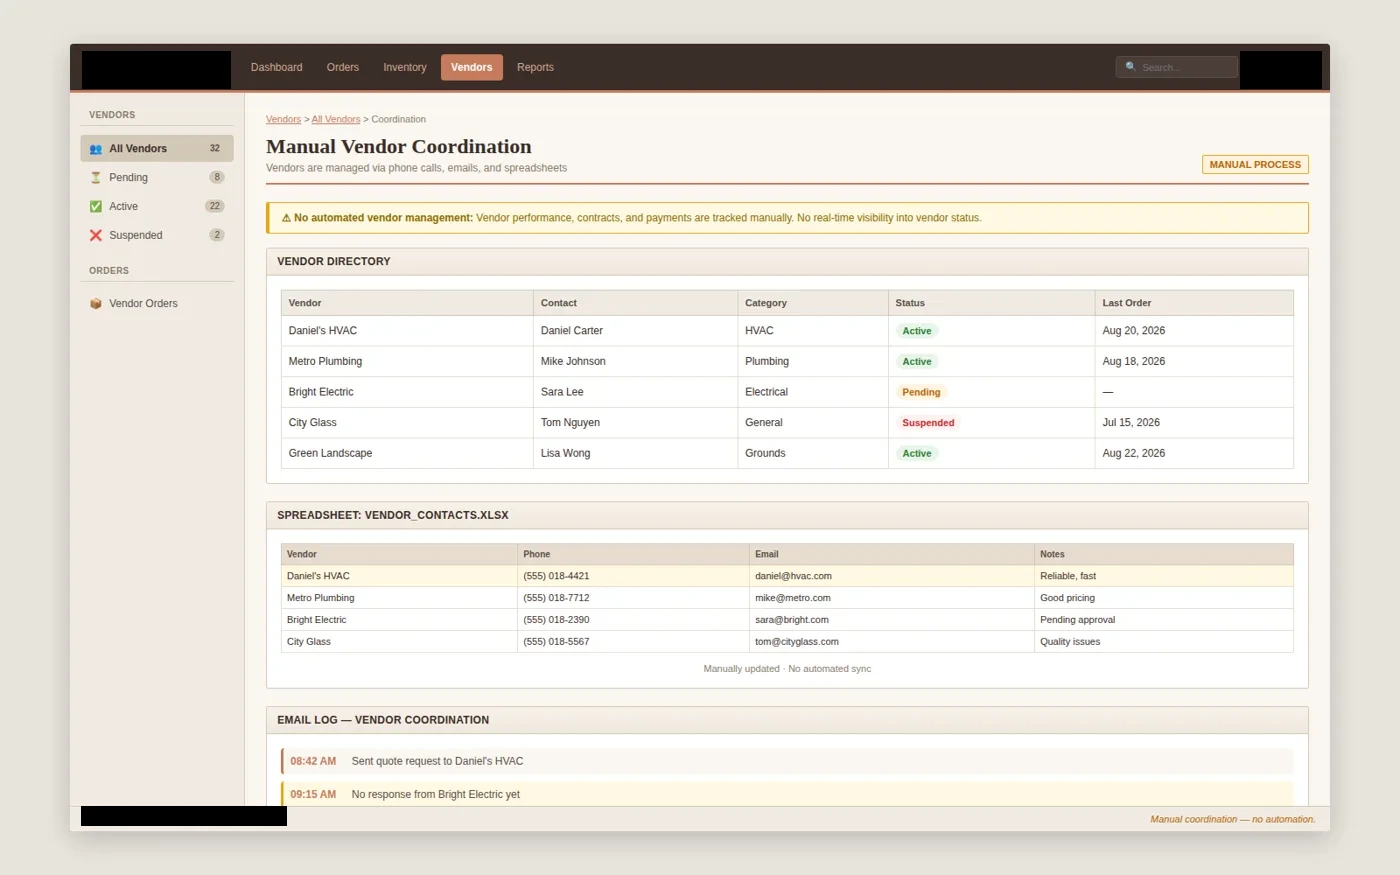Screen dimensions: 1400x875
Task: Open the Dashboard tab
Action: [276, 67]
